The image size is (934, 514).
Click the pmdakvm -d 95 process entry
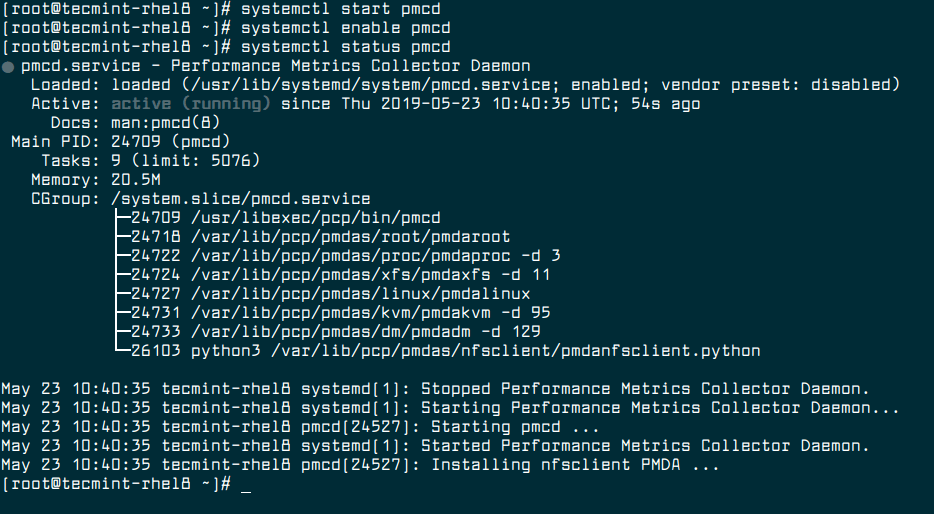point(341,313)
